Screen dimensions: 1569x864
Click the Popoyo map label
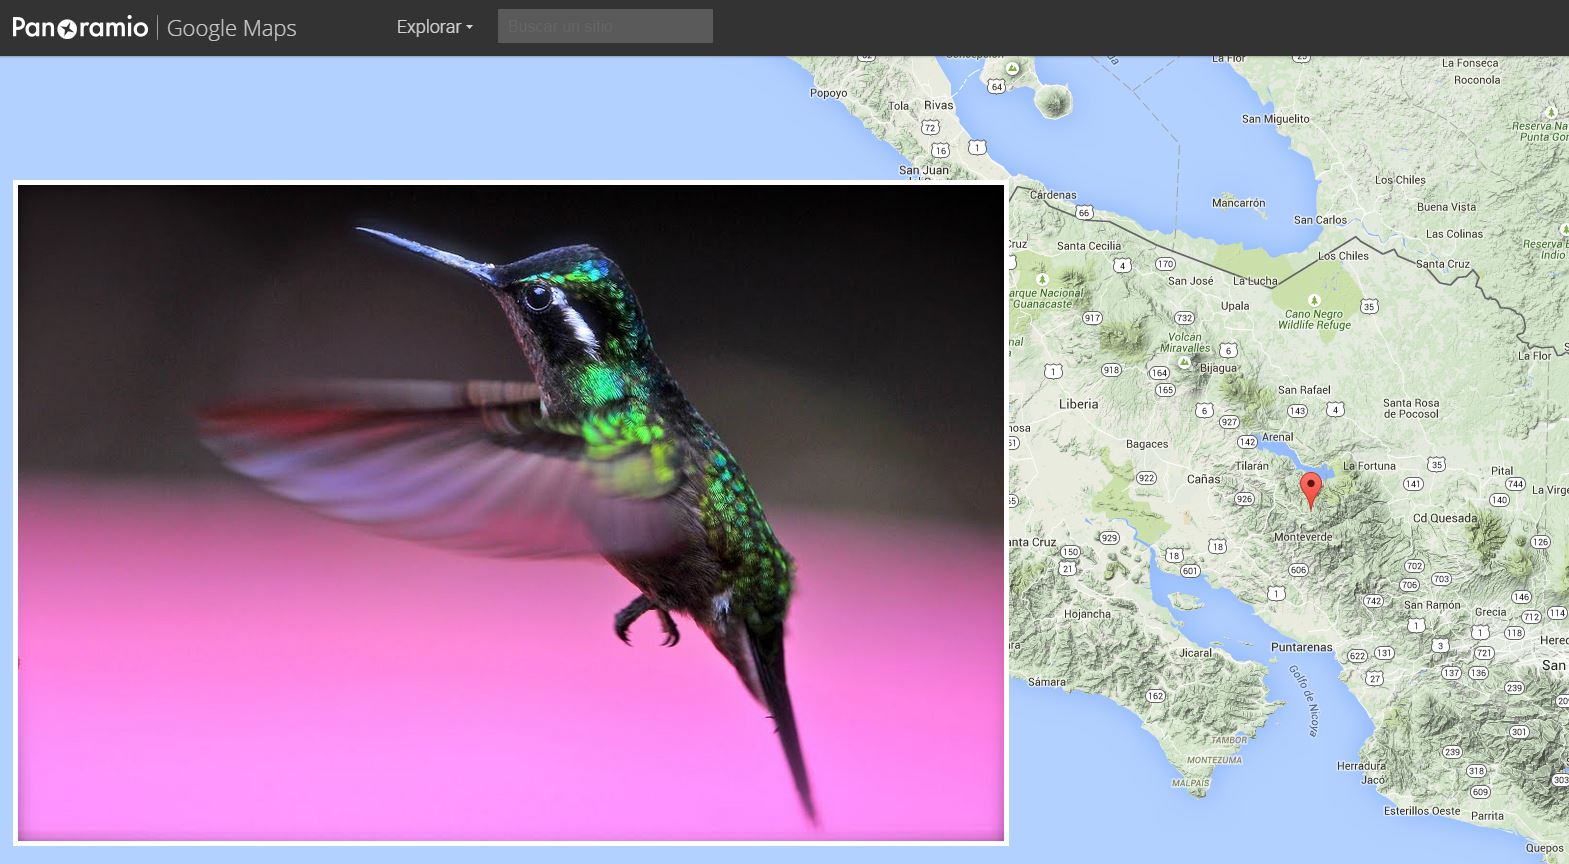[x=828, y=93]
